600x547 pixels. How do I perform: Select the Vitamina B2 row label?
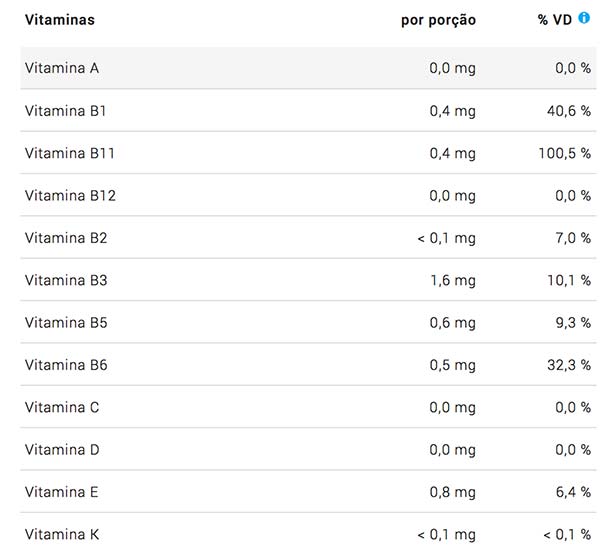[x=66, y=238]
